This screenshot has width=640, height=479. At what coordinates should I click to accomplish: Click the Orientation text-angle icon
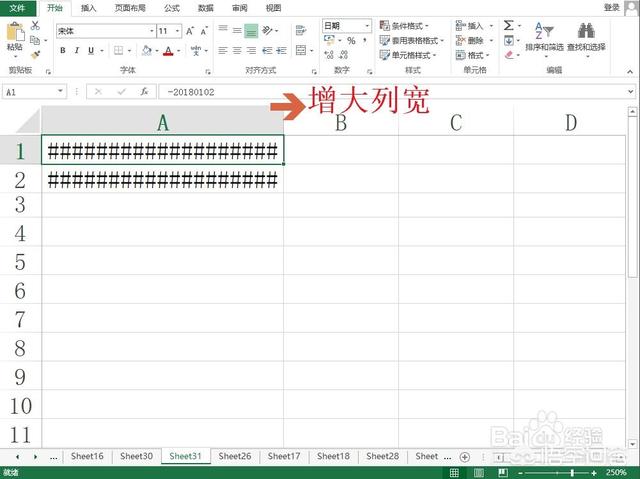point(267,31)
